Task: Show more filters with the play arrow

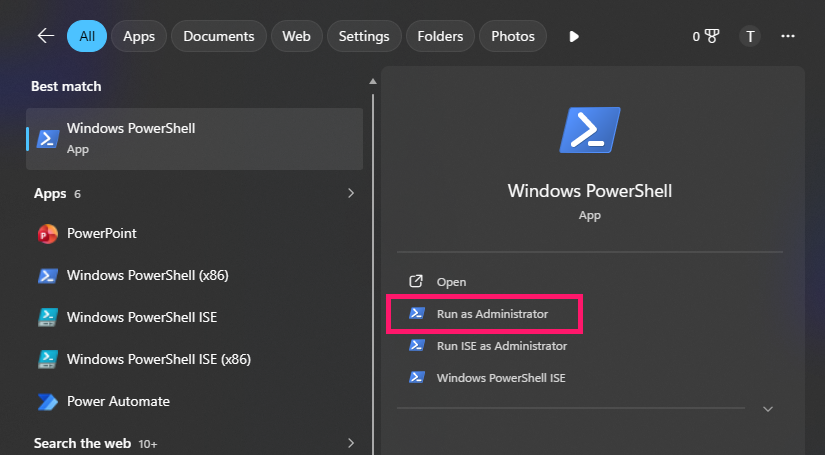Action: [x=574, y=36]
